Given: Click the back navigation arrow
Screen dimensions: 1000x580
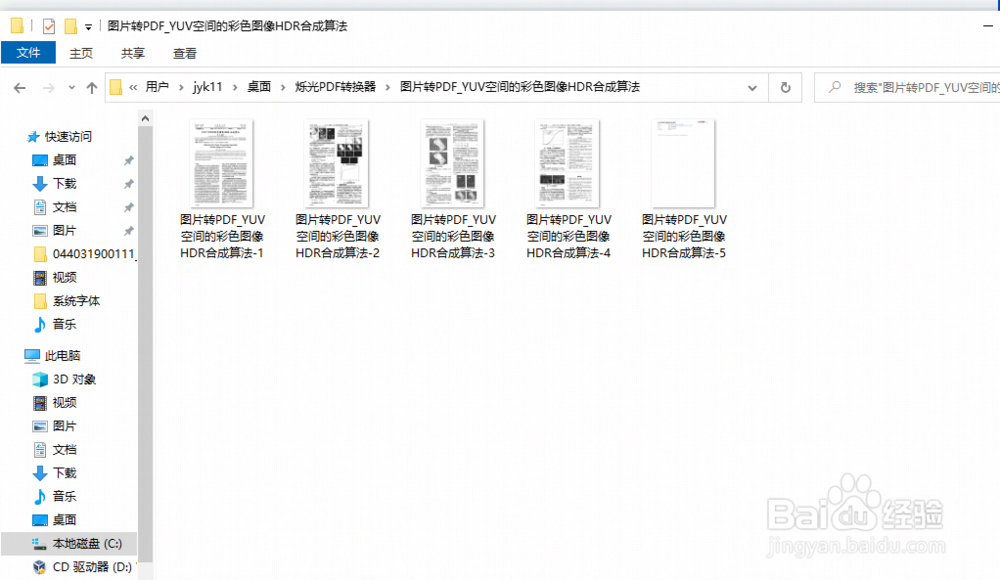Looking at the screenshot, I should [x=19, y=87].
